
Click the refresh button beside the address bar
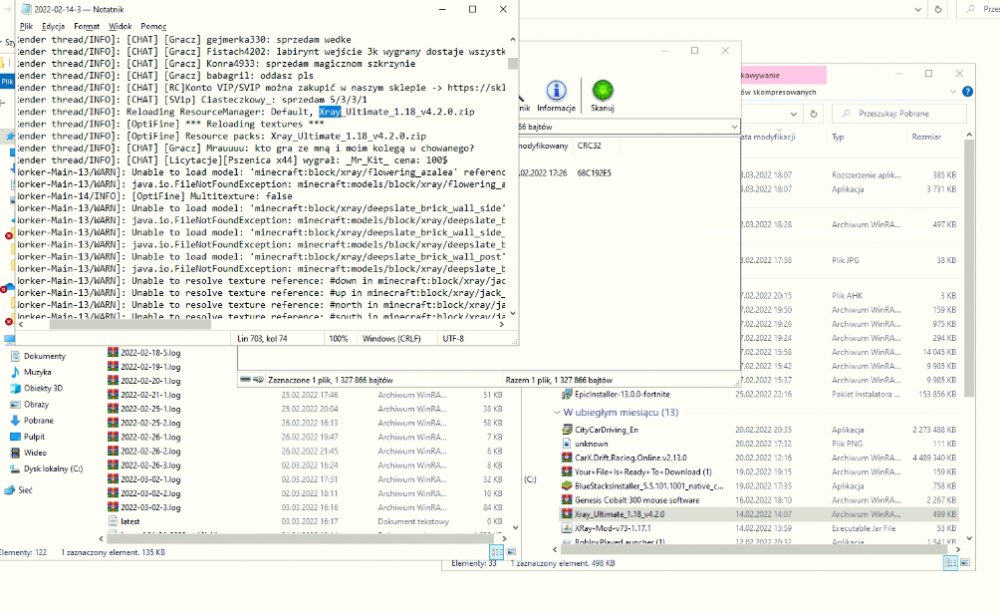point(814,114)
